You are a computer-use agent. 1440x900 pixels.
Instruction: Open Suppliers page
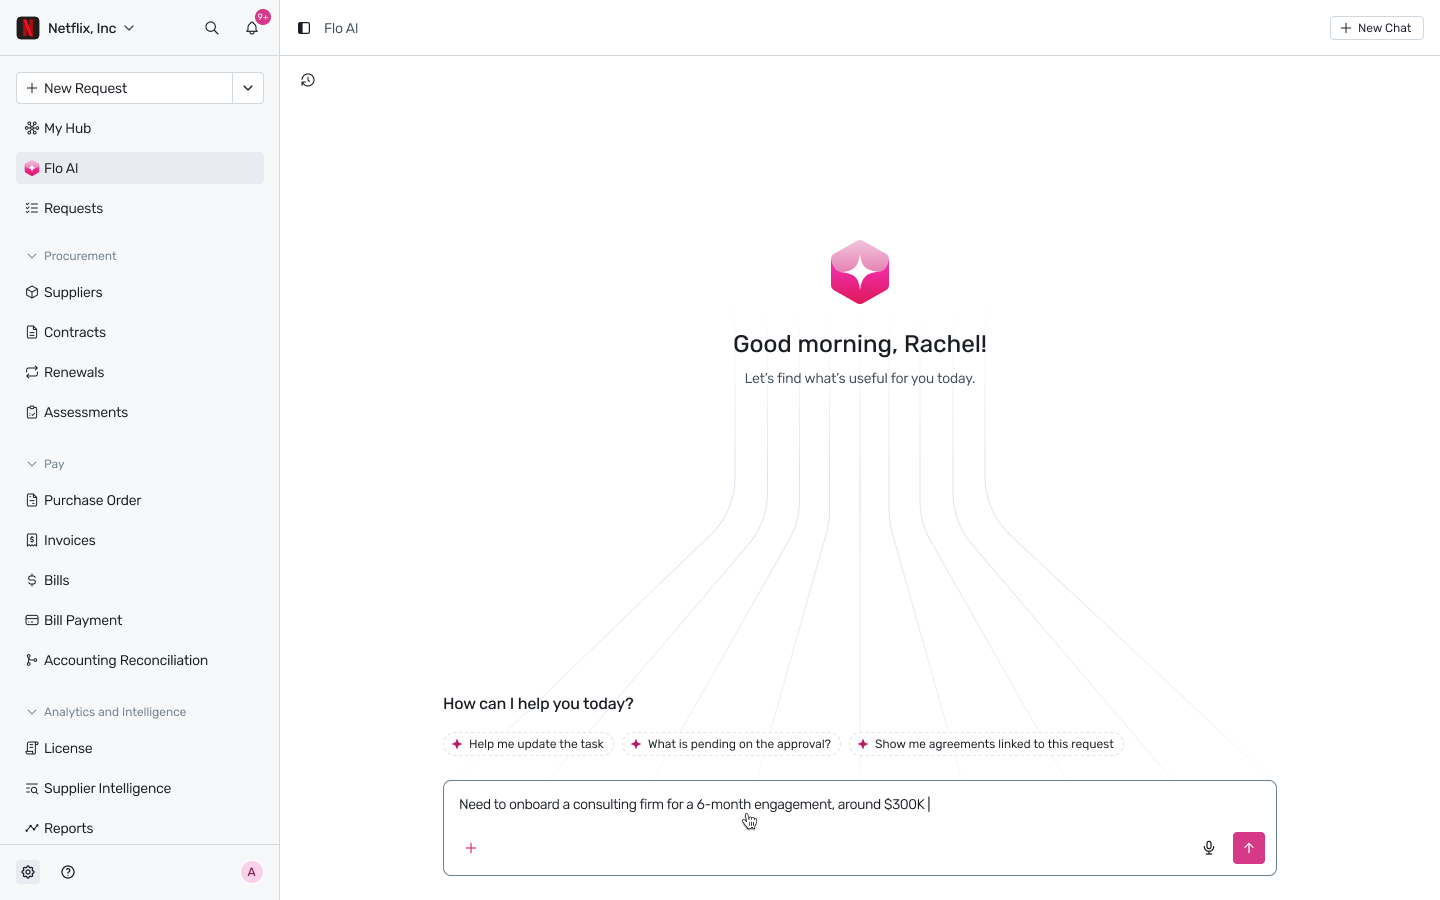(140, 292)
